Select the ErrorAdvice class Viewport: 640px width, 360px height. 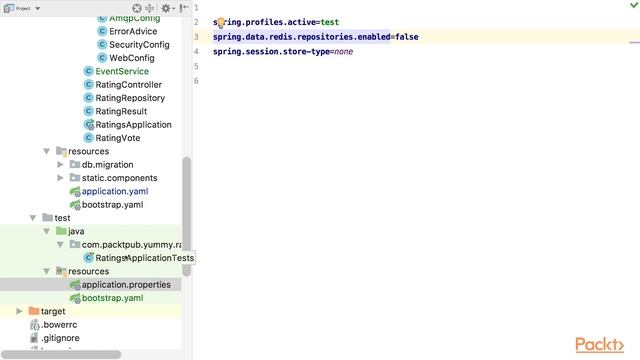pos(133,31)
